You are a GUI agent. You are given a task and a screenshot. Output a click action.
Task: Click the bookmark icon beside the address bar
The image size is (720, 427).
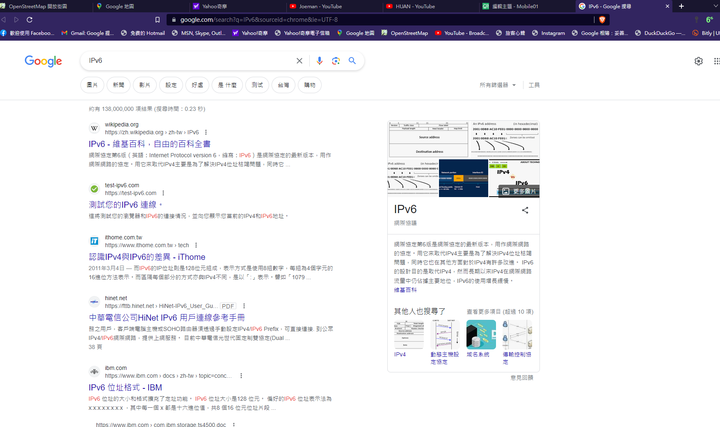click(158, 20)
